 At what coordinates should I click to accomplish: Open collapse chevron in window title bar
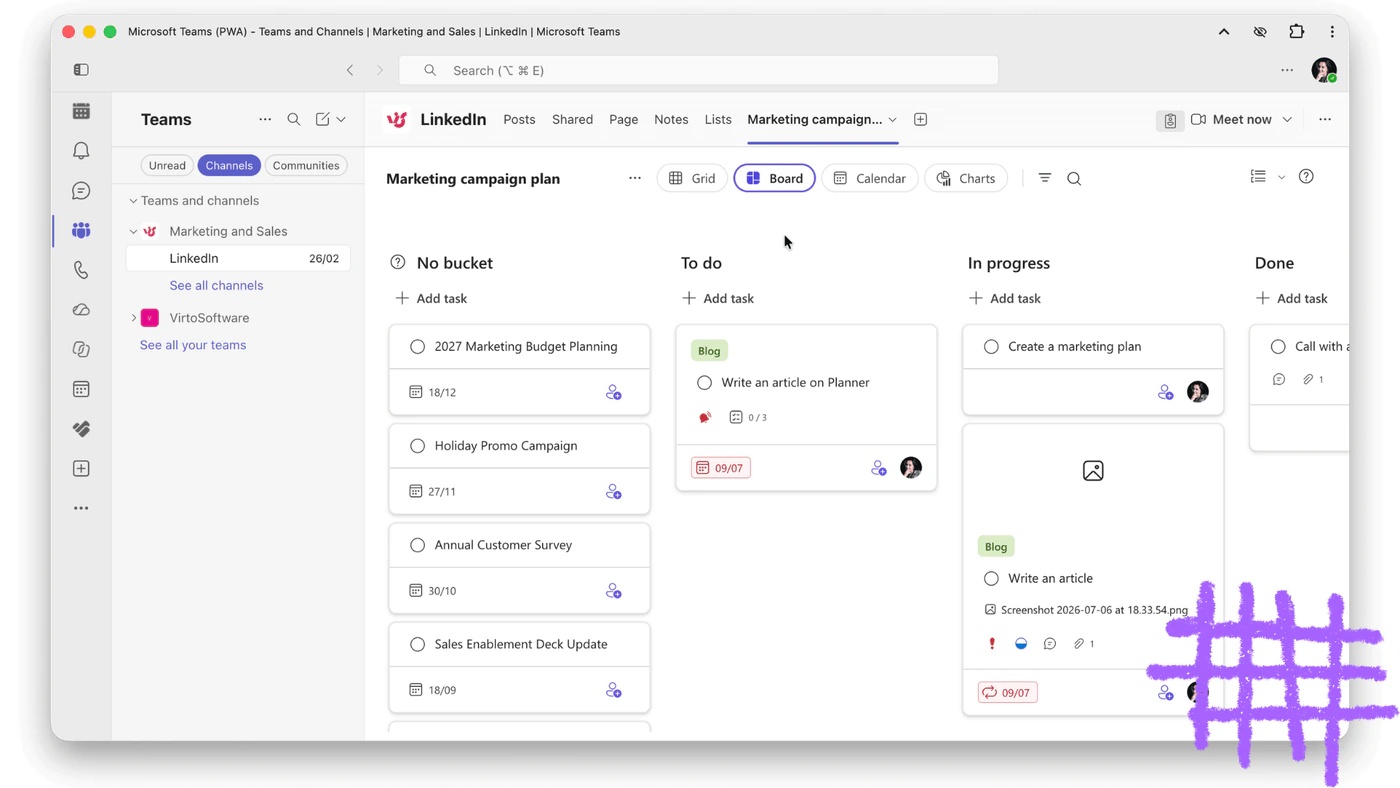coord(1224,31)
